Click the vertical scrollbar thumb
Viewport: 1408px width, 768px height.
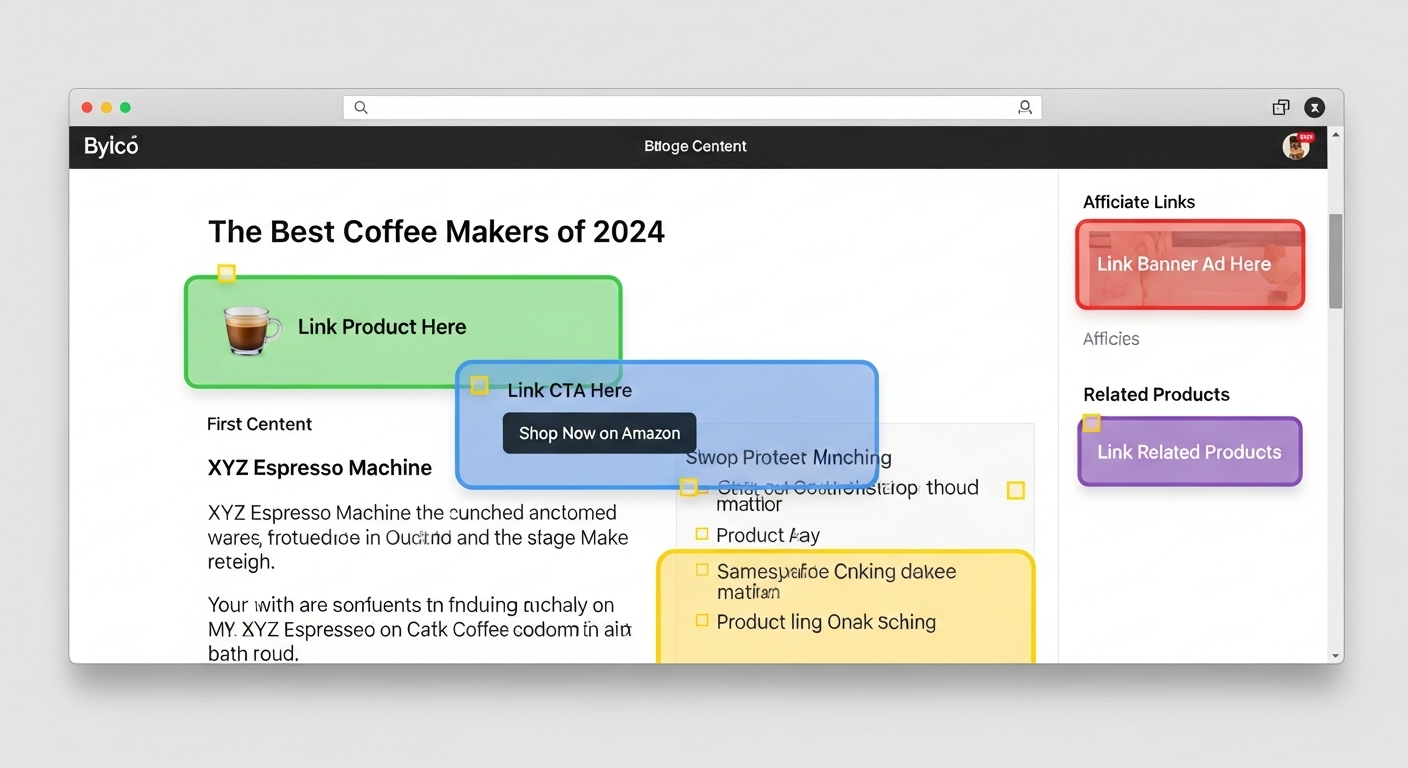click(1334, 259)
